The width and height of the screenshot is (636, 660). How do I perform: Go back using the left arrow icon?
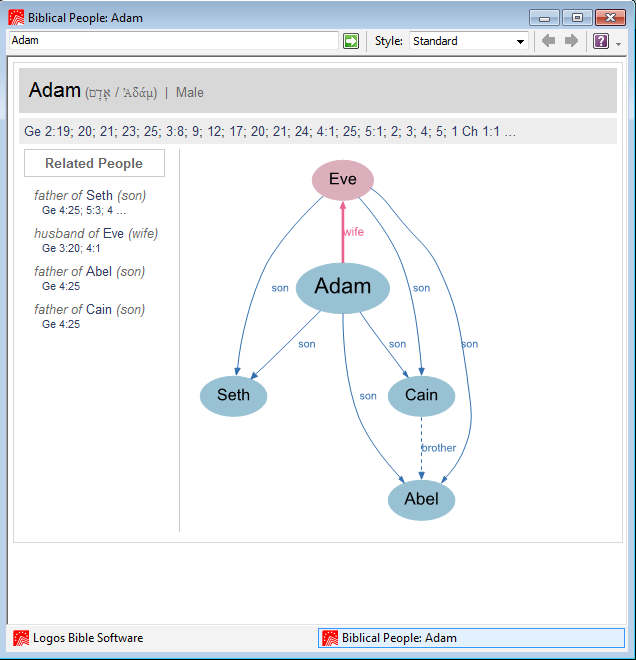pos(548,41)
